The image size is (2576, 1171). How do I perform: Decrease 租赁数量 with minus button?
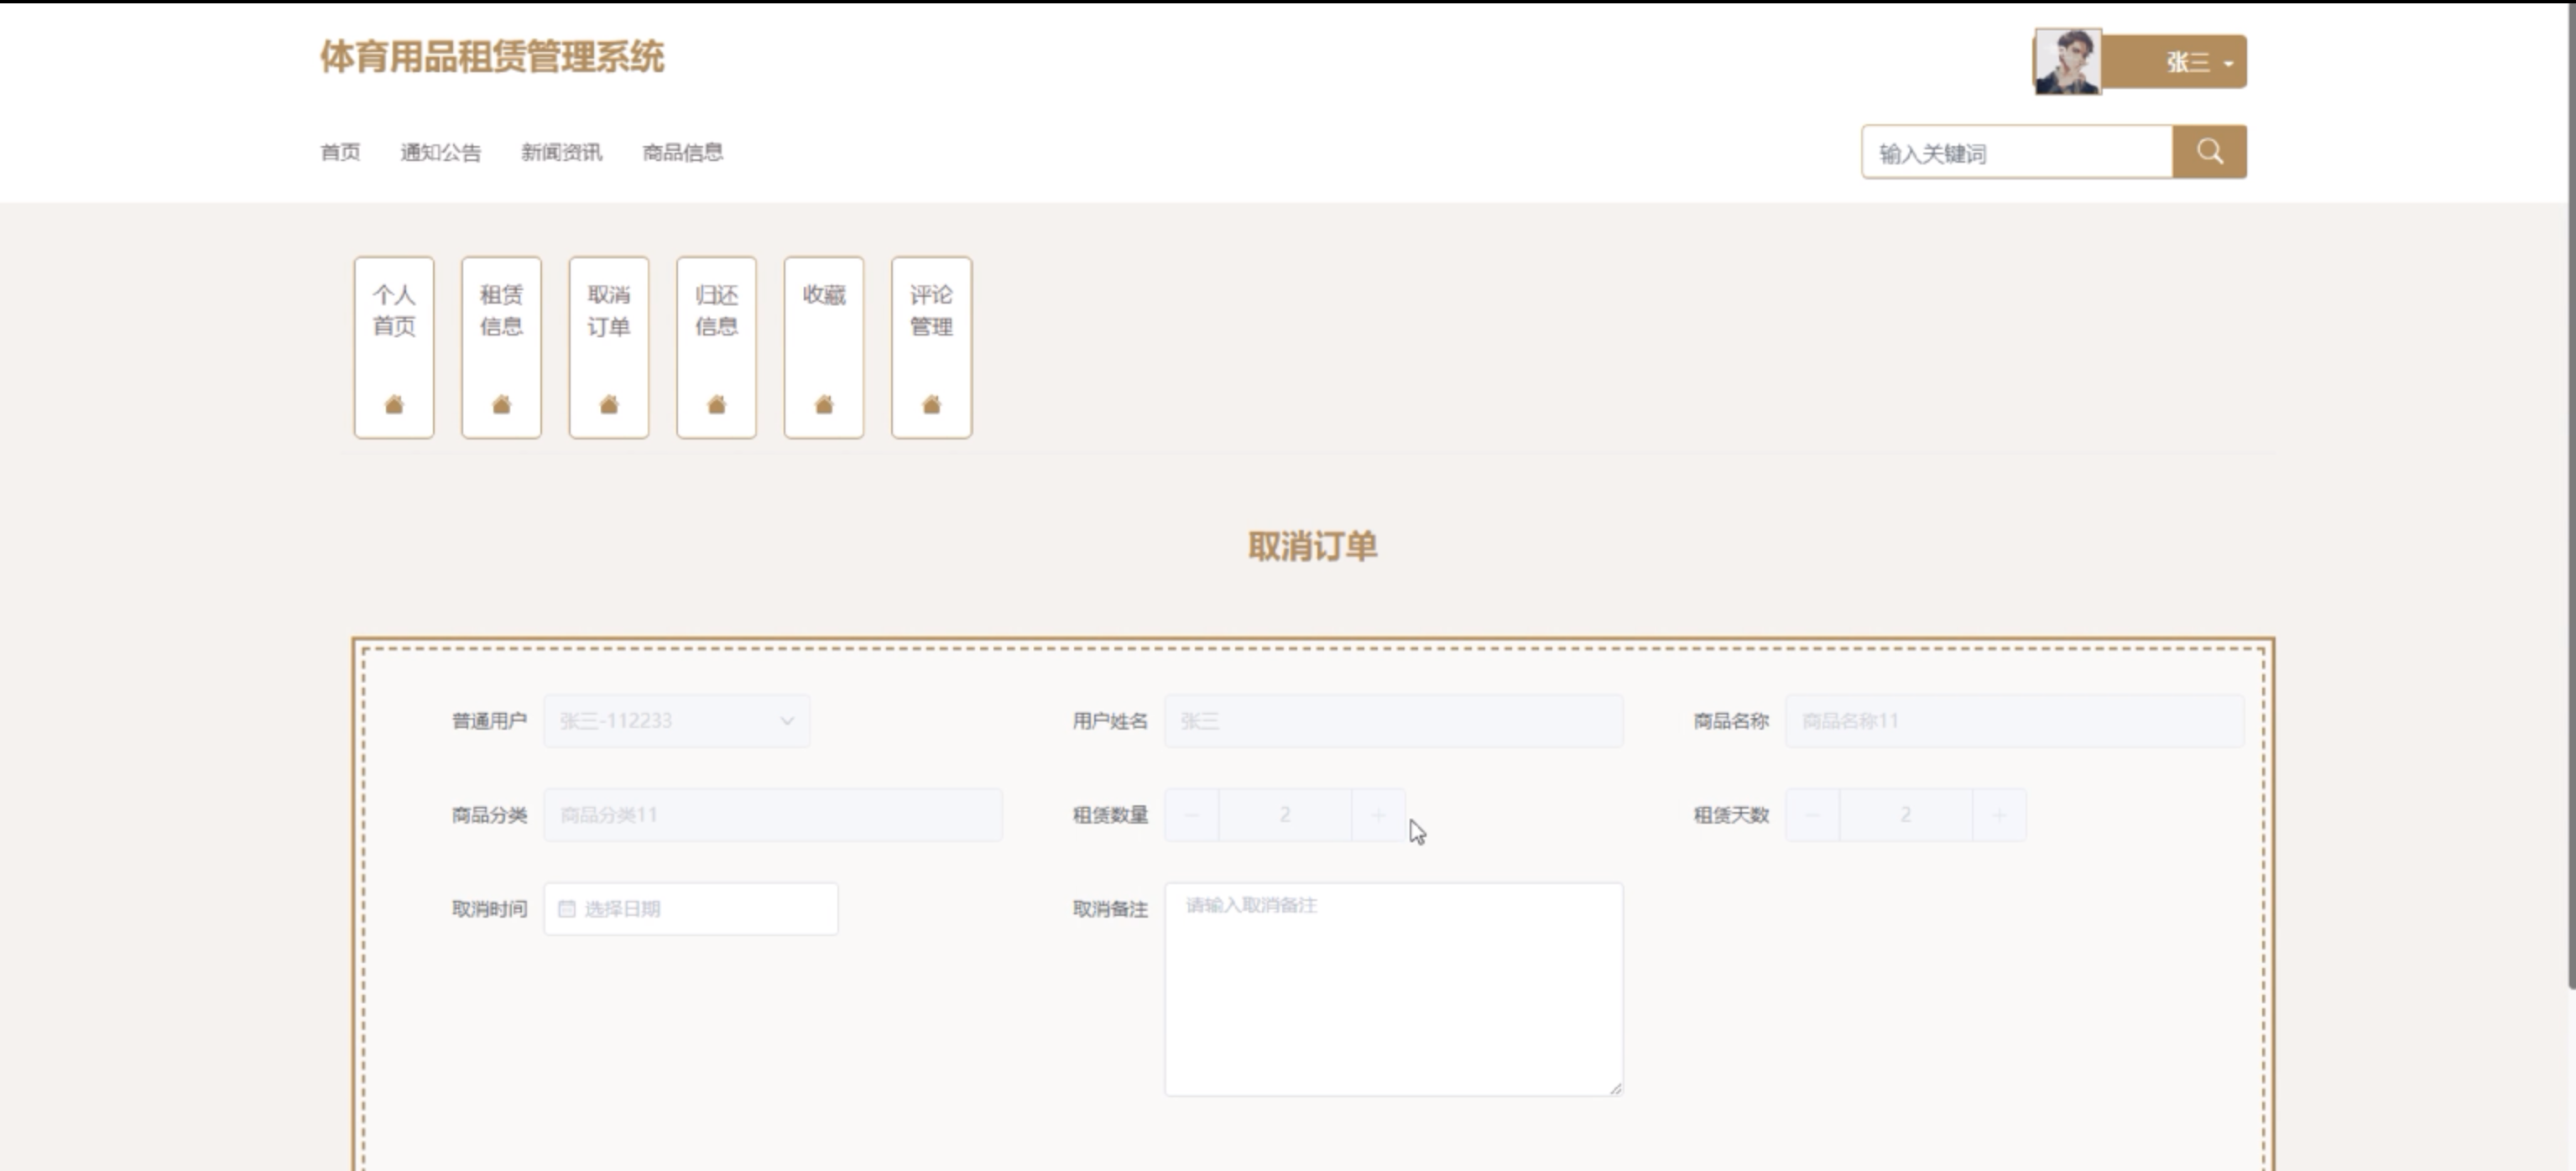[1191, 815]
